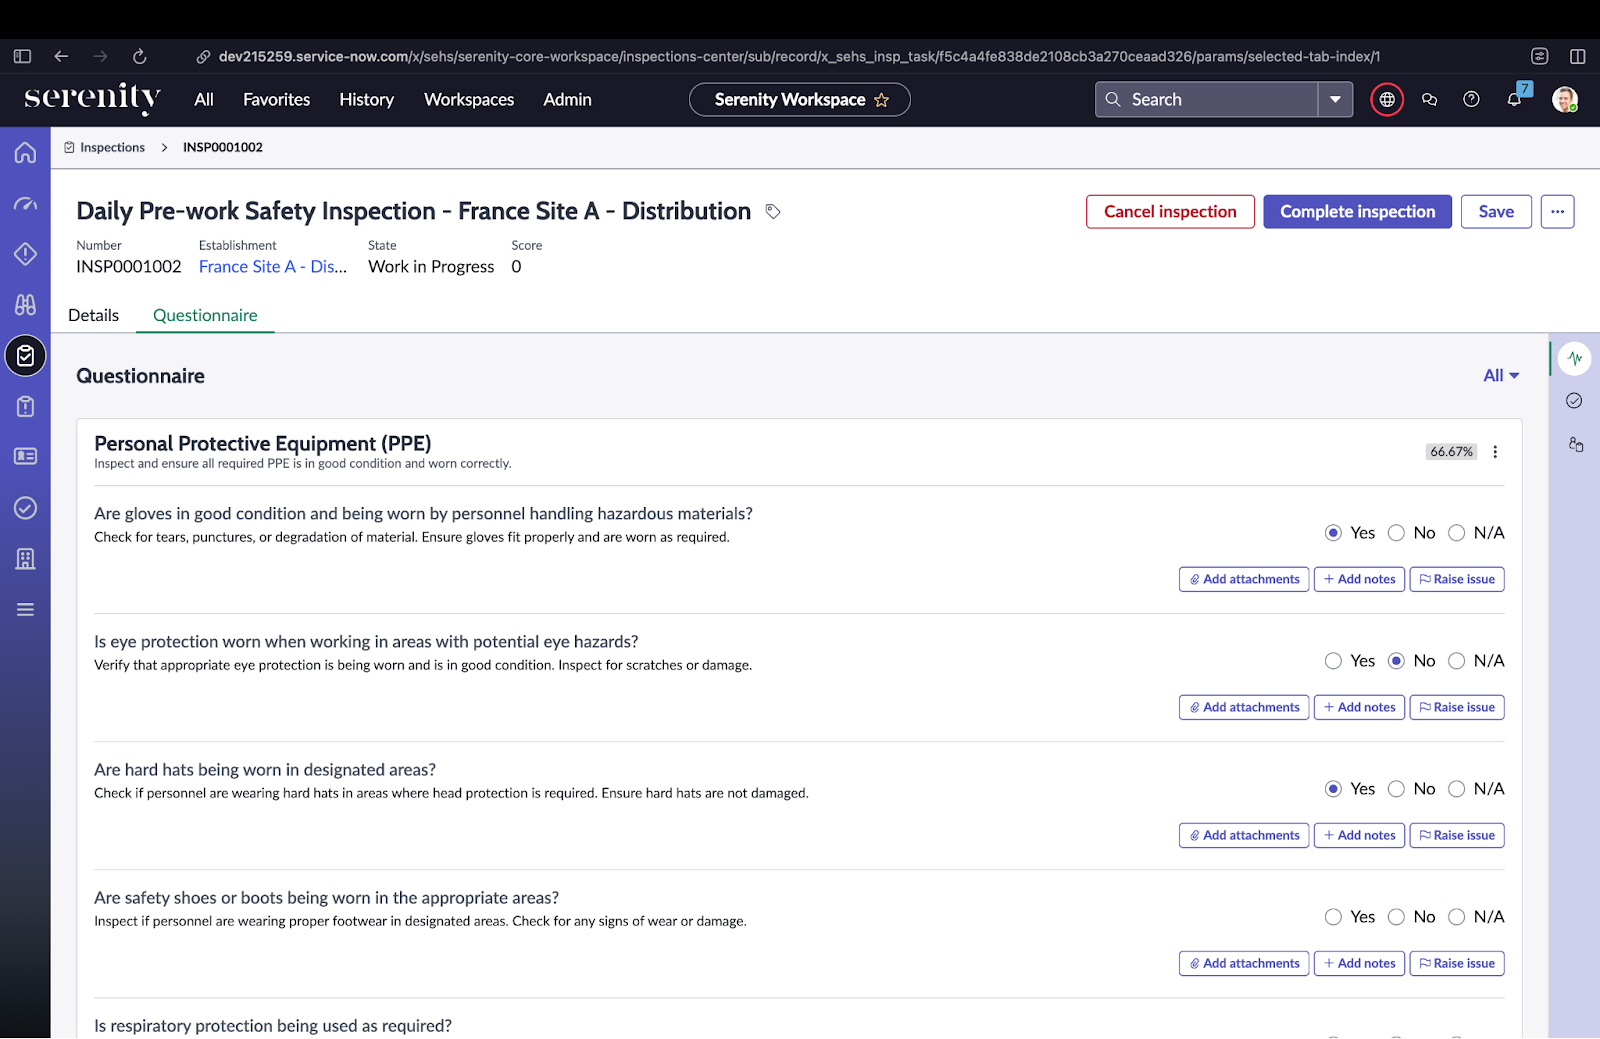Save the inspection record
This screenshot has height=1039, width=1600.
pyautogui.click(x=1496, y=212)
